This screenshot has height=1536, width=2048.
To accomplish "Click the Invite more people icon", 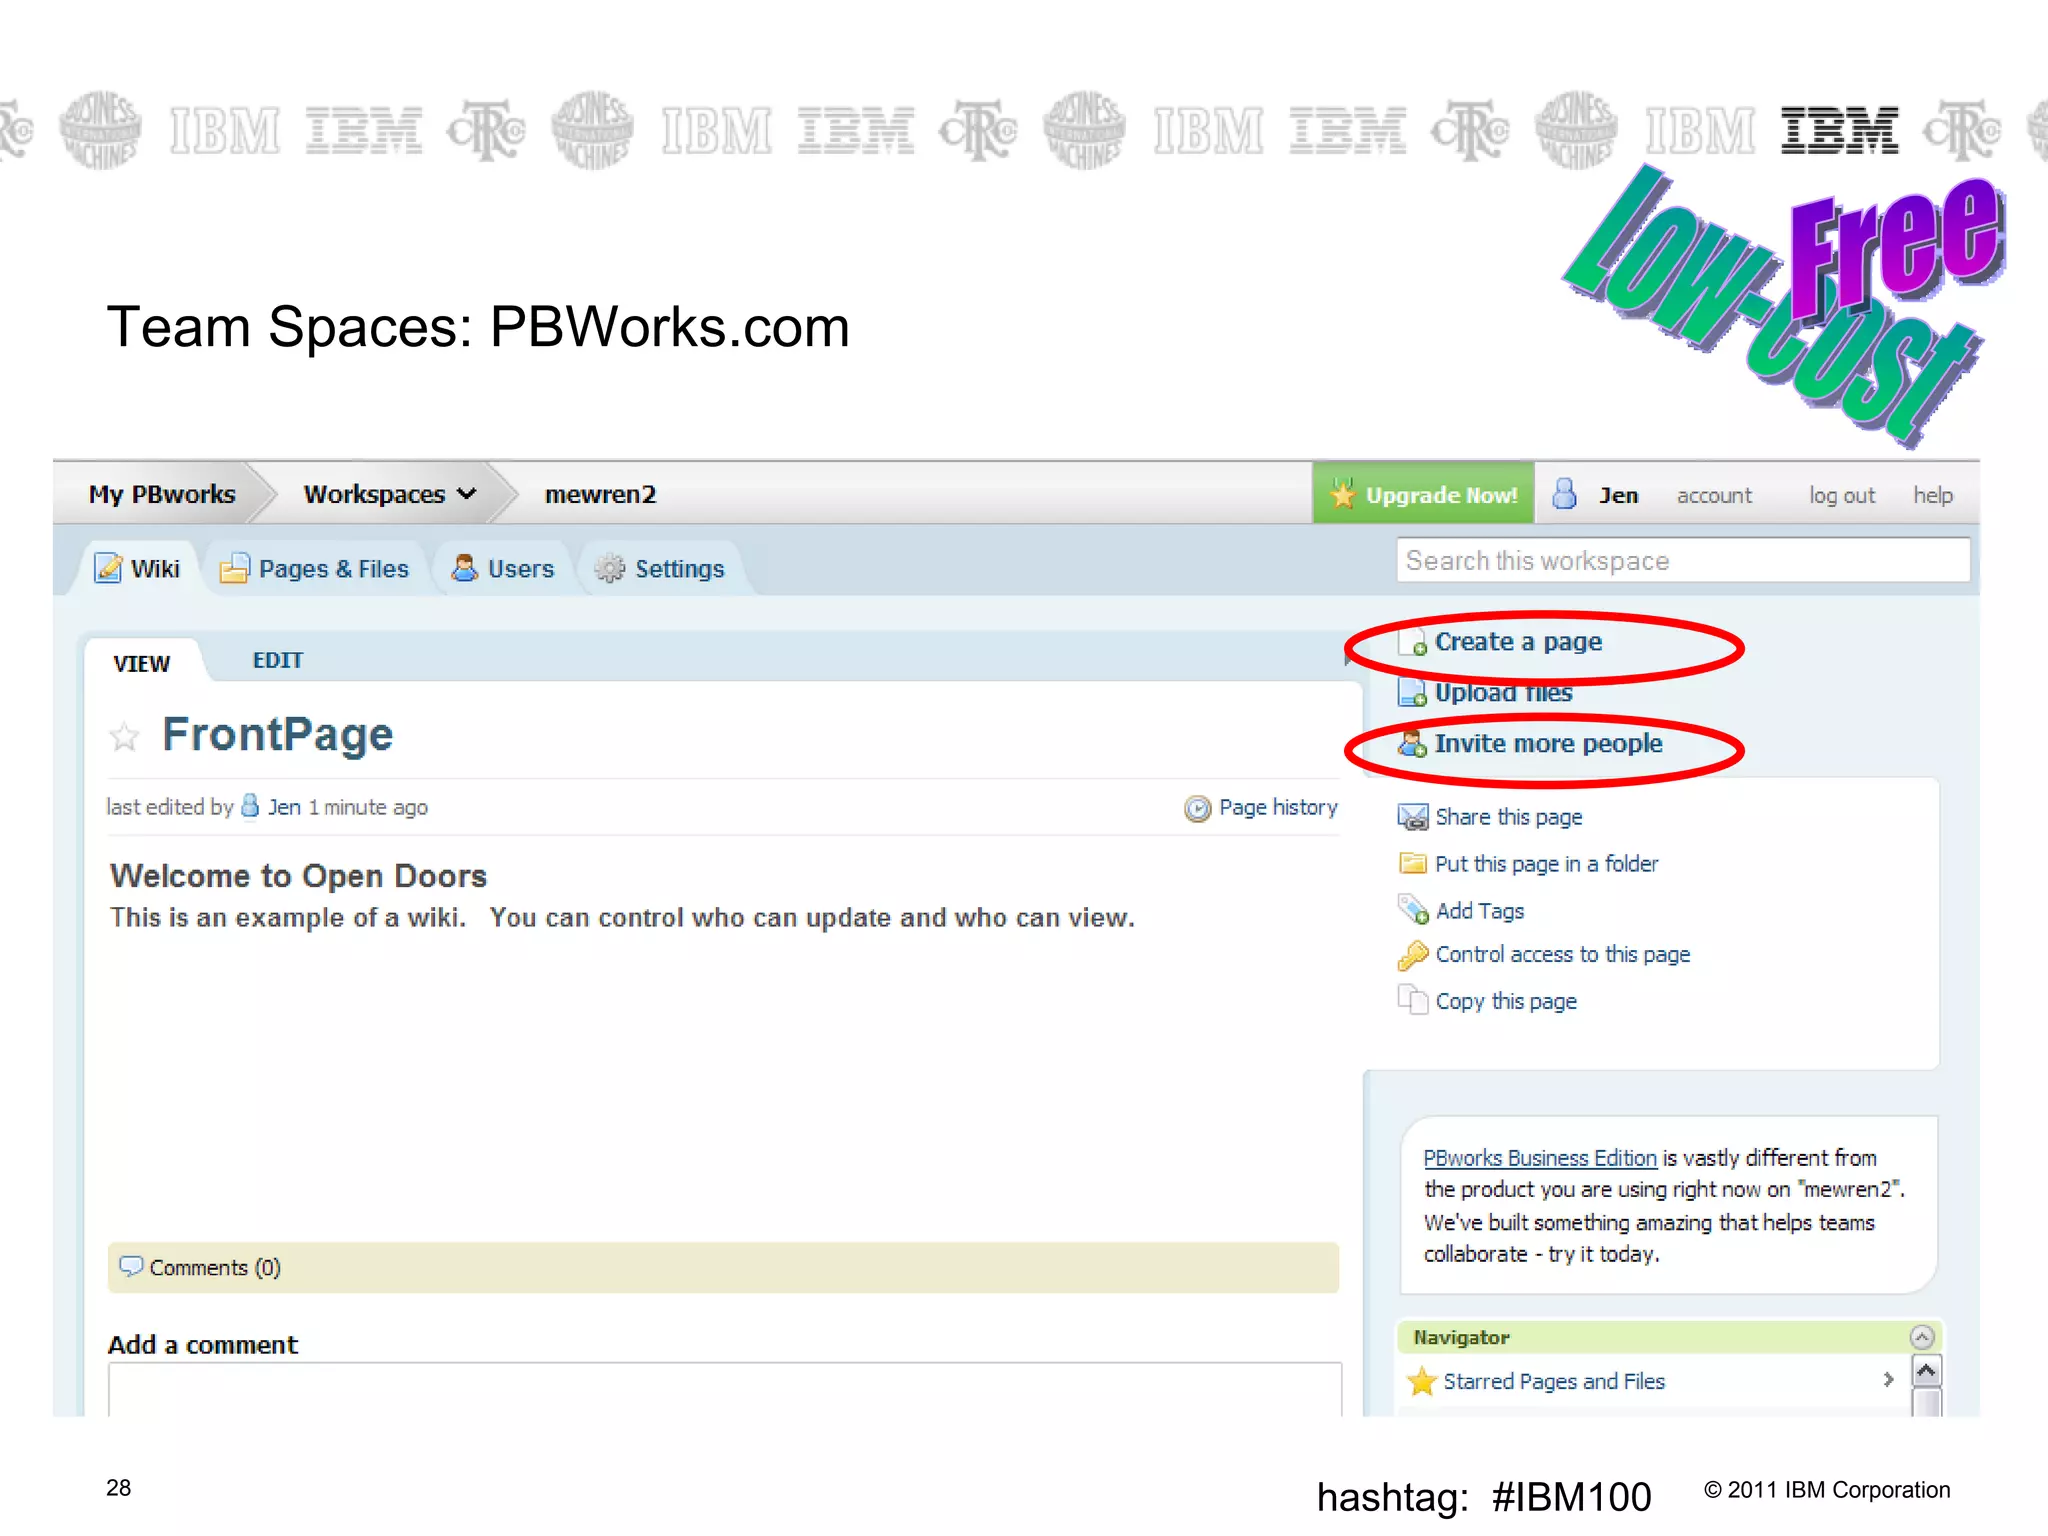I will click(1413, 743).
